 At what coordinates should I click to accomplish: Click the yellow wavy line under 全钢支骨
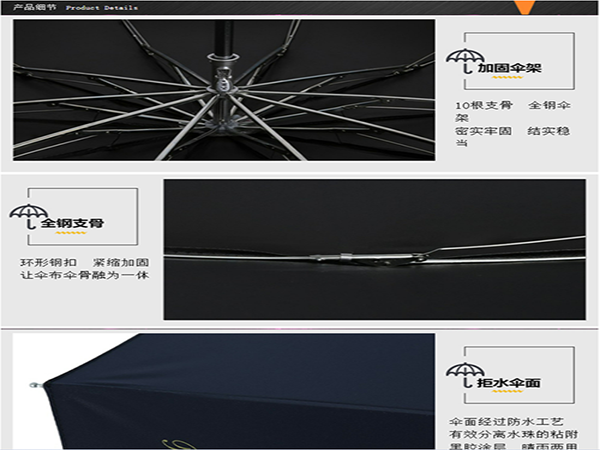click(x=72, y=234)
